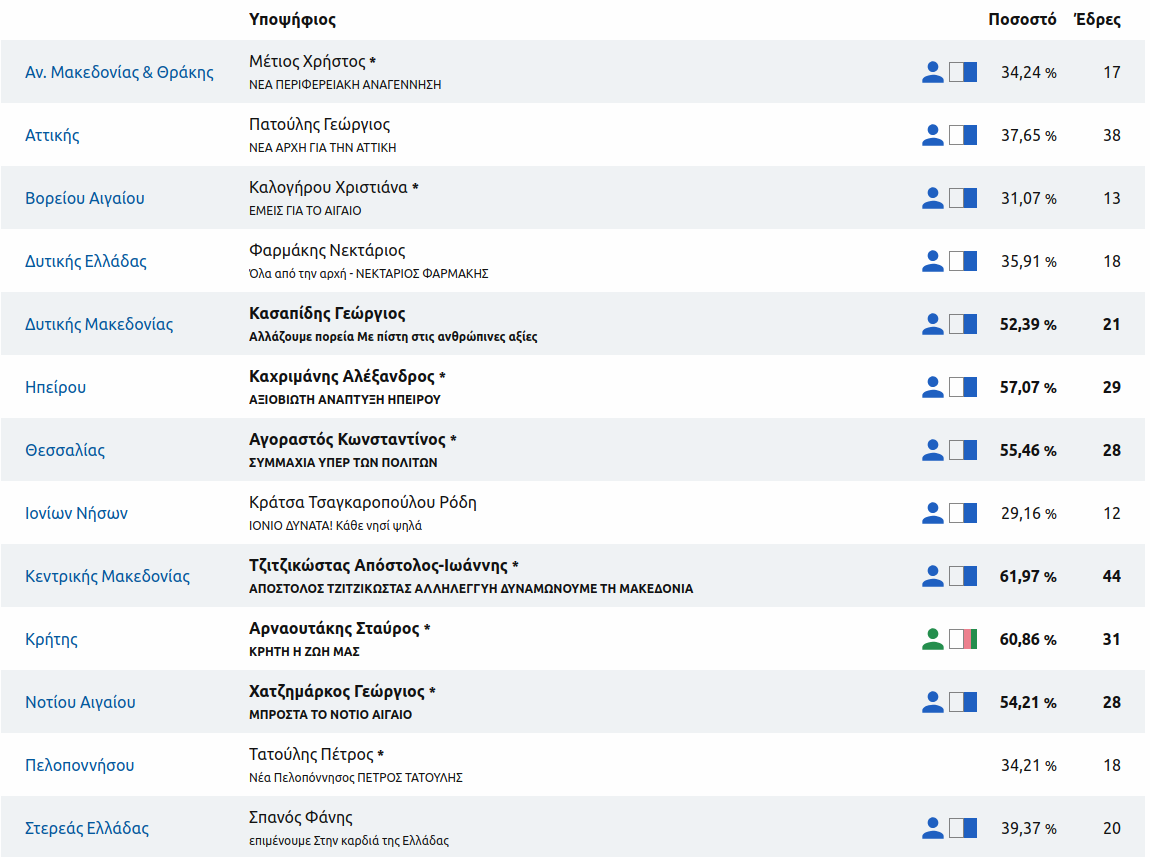Click seats value 12 for Ιονίων Νήσων
The width and height of the screenshot is (1150, 857).
point(1112,514)
